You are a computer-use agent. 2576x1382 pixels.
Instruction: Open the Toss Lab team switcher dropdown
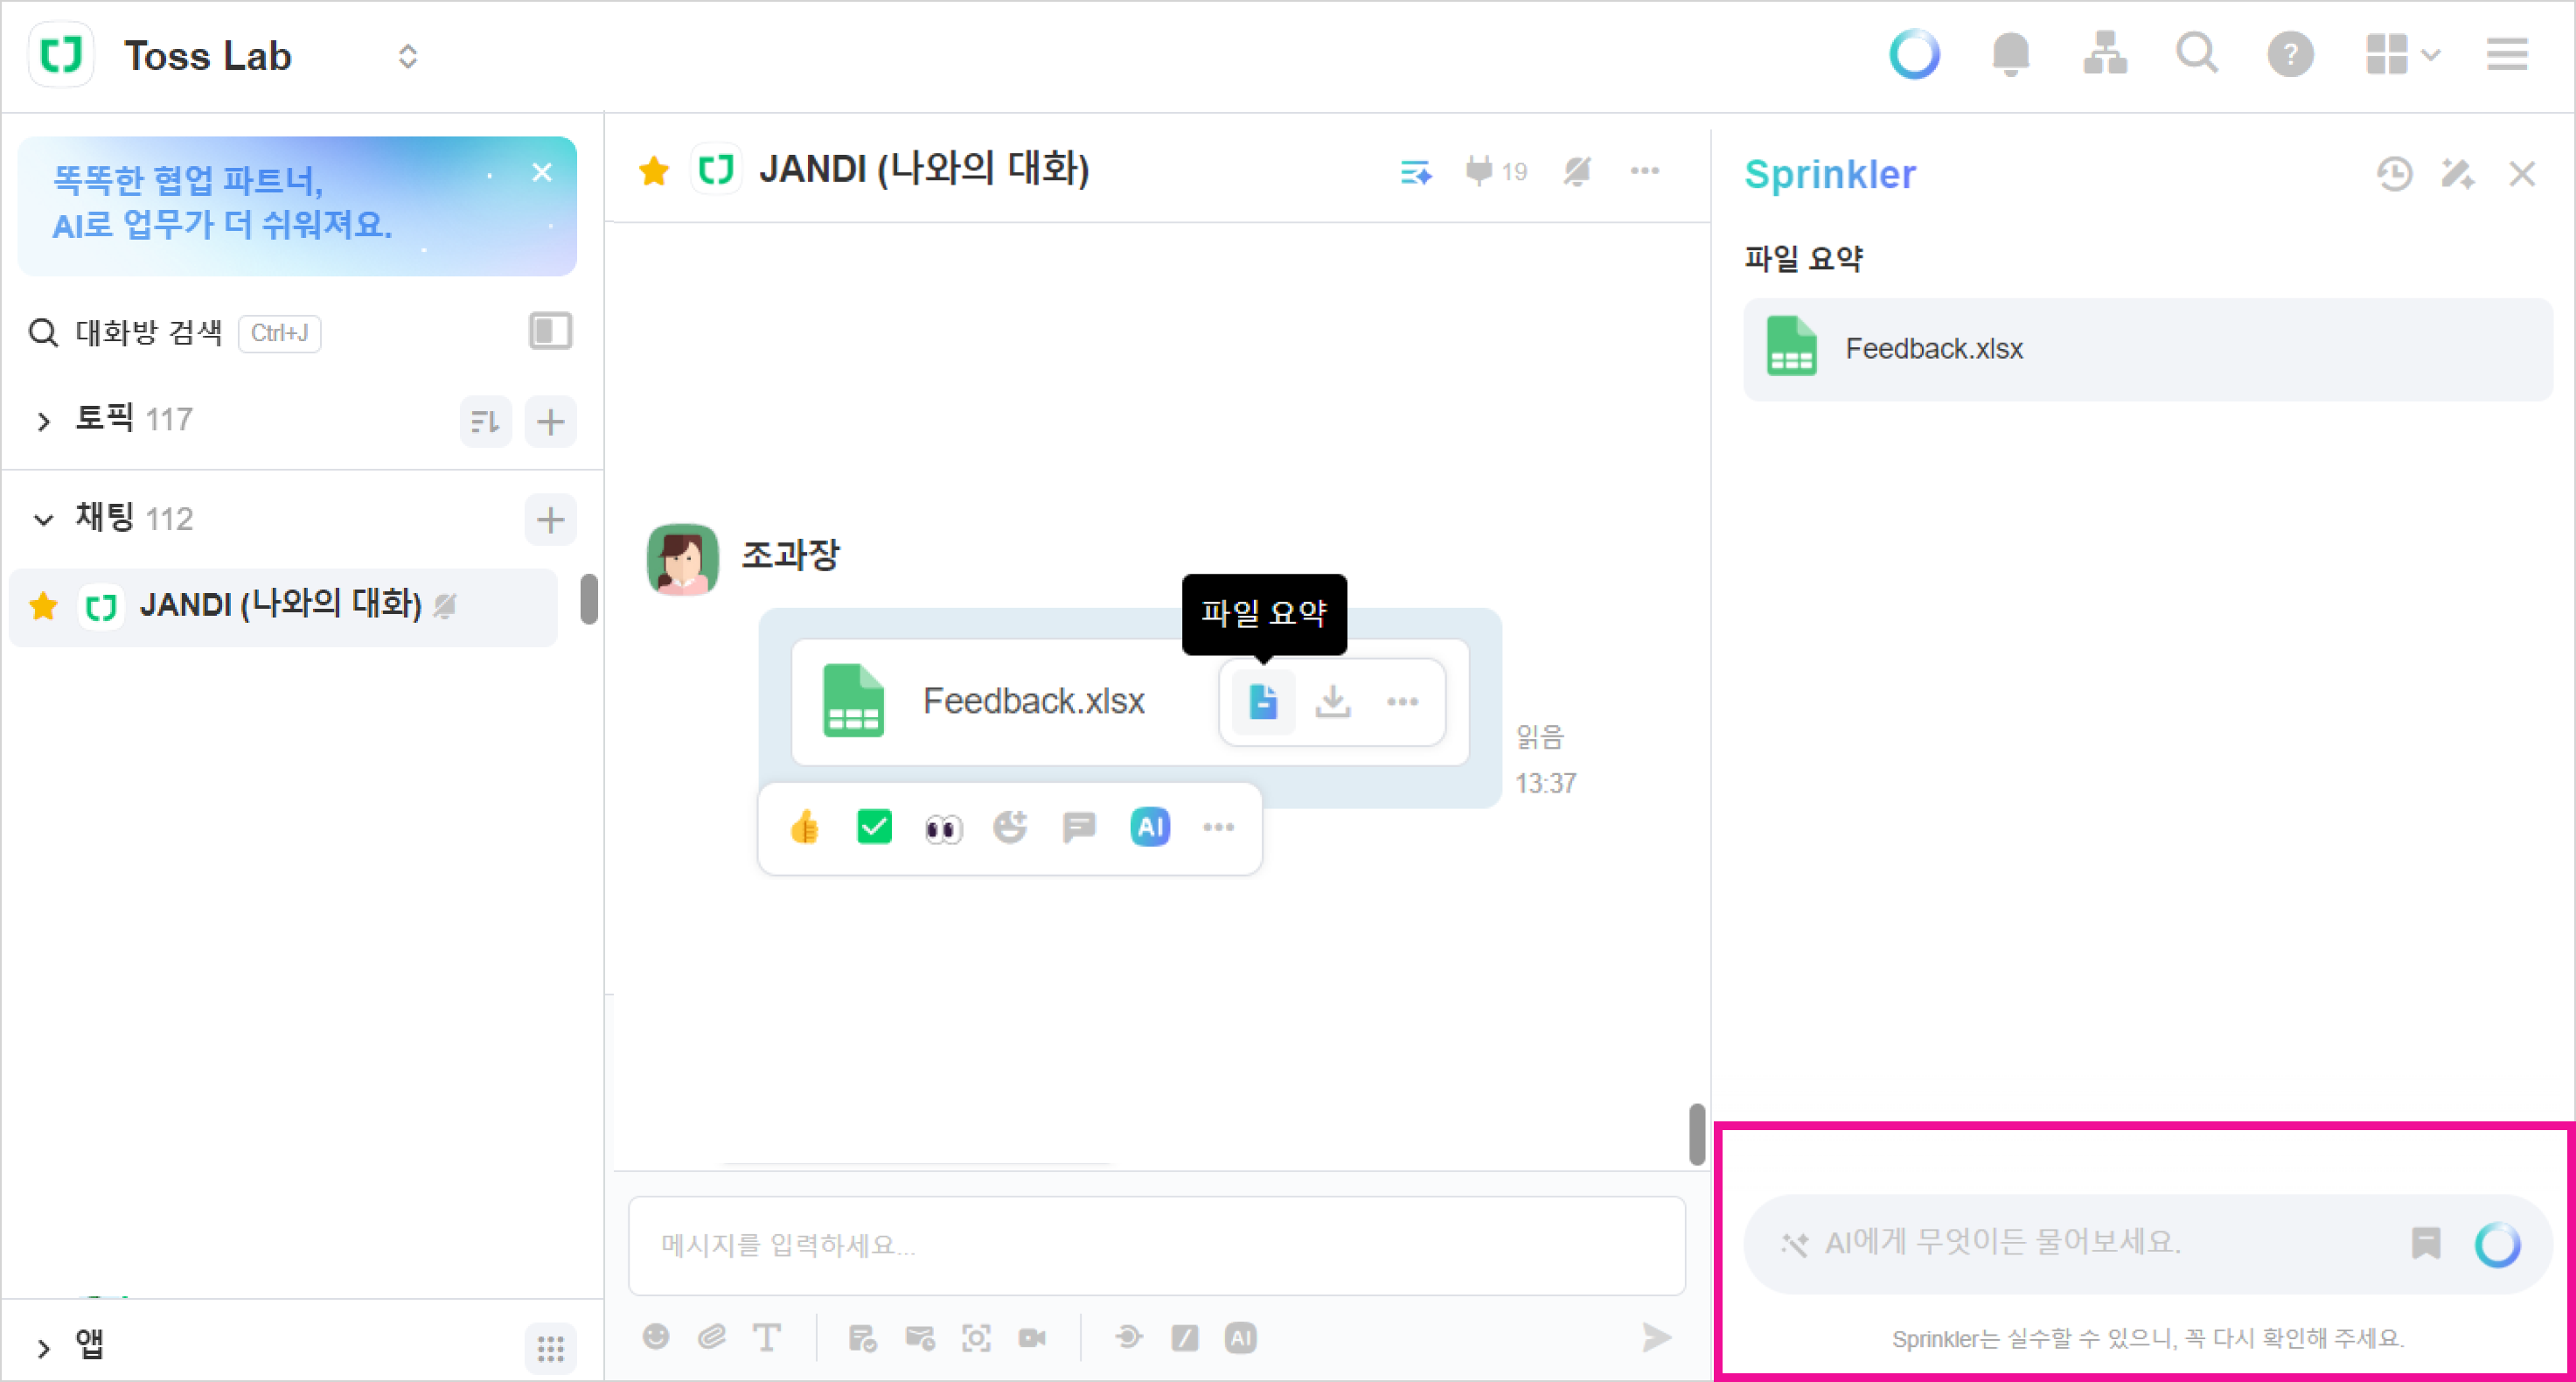coord(407,56)
